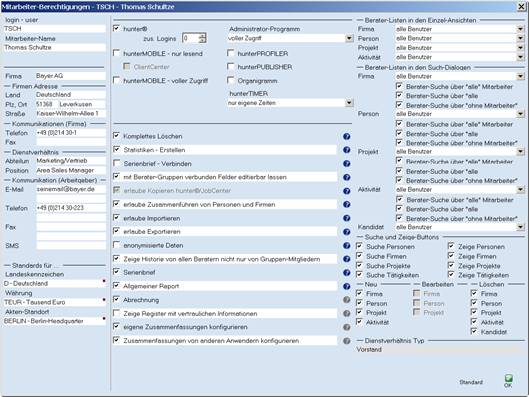The height and width of the screenshot is (397, 529).
Task: Click the help icon beside Komplettes Löschen
Action: click(346, 137)
